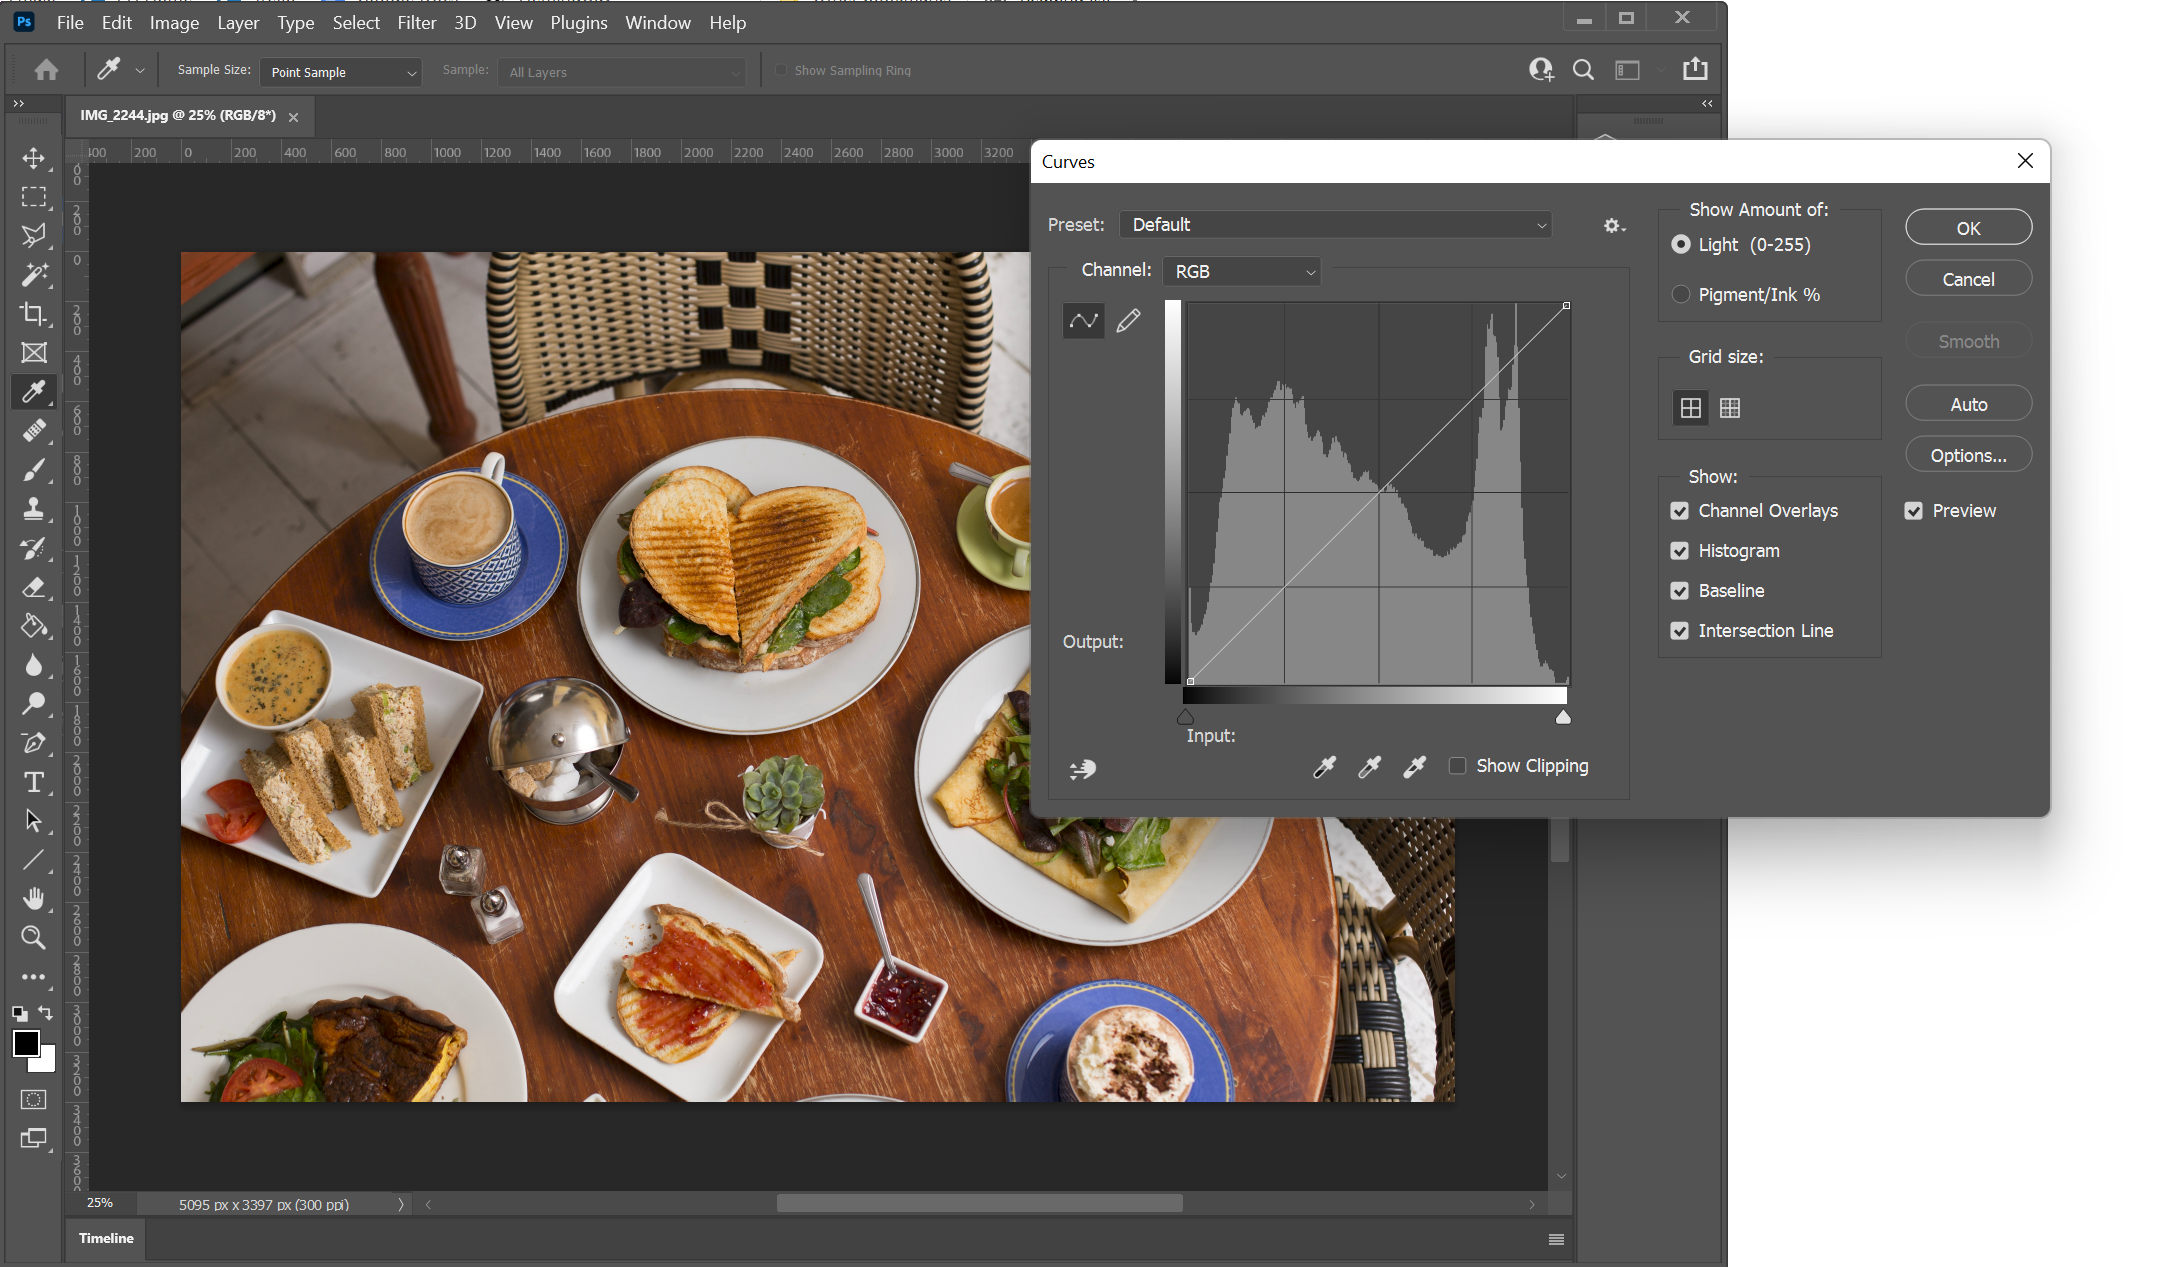Screen dimensions: 2173x1267
Task: Pick the Horizontal Type tool
Action: [34, 782]
